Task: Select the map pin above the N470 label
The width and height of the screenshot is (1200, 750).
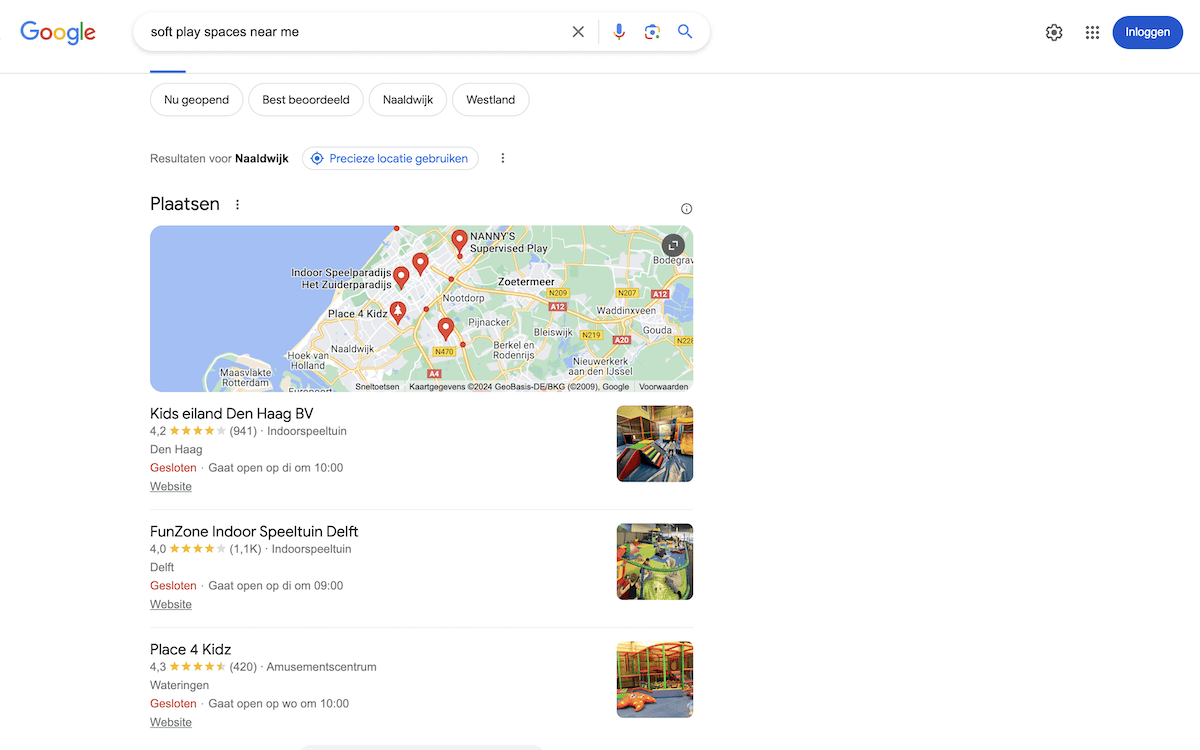Action: point(446,329)
